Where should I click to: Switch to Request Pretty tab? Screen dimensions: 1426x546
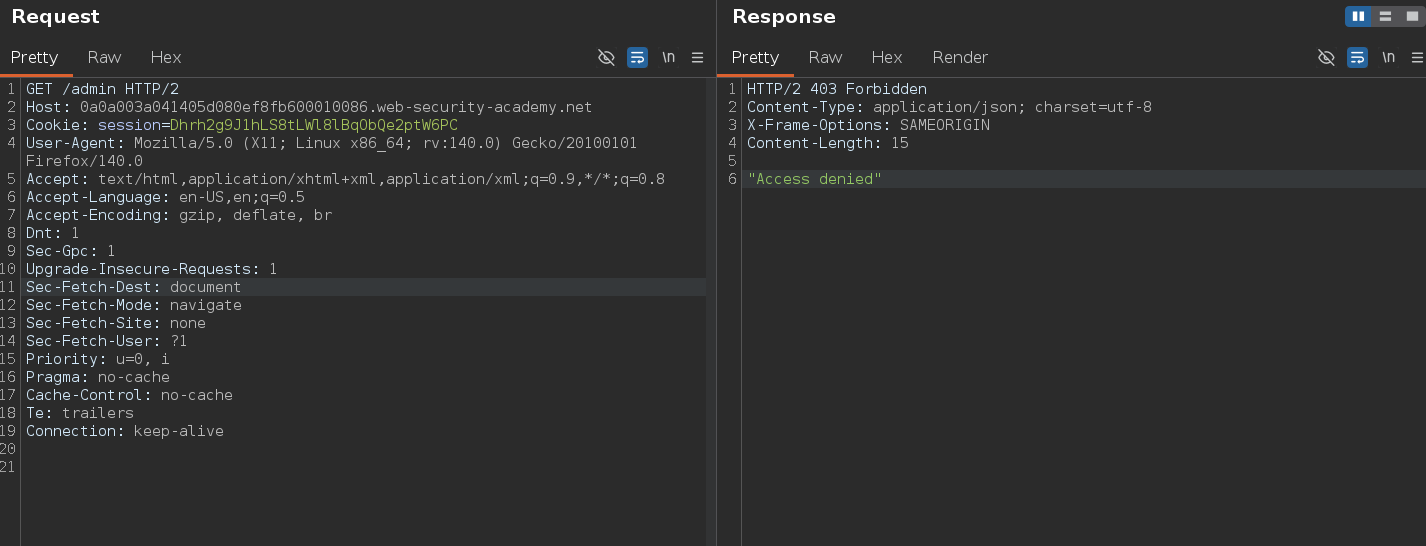click(35, 57)
